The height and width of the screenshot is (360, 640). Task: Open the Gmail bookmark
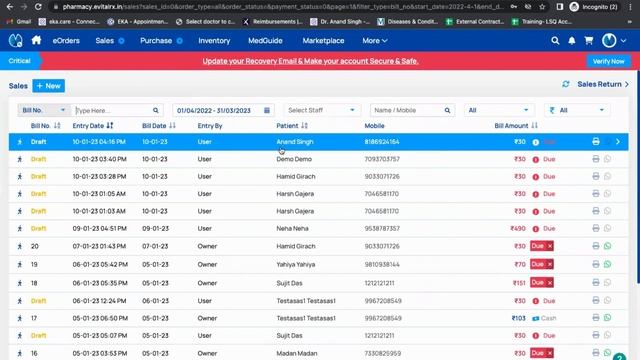click(19, 22)
